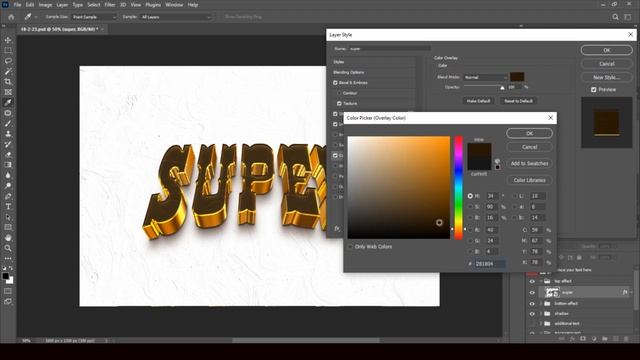The width and height of the screenshot is (640, 360).
Task: Hide the top effect group layer
Action: [x=532, y=282]
